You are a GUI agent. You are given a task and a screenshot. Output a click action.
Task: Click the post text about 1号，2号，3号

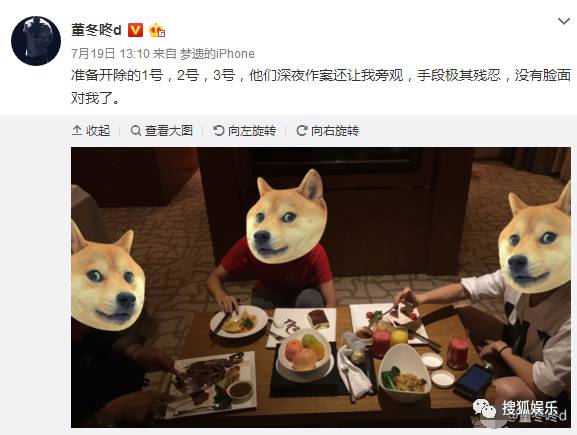point(321,86)
